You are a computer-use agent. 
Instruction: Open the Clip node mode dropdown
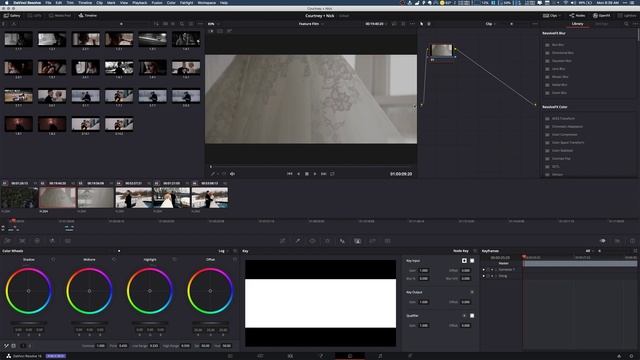click(490, 24)
